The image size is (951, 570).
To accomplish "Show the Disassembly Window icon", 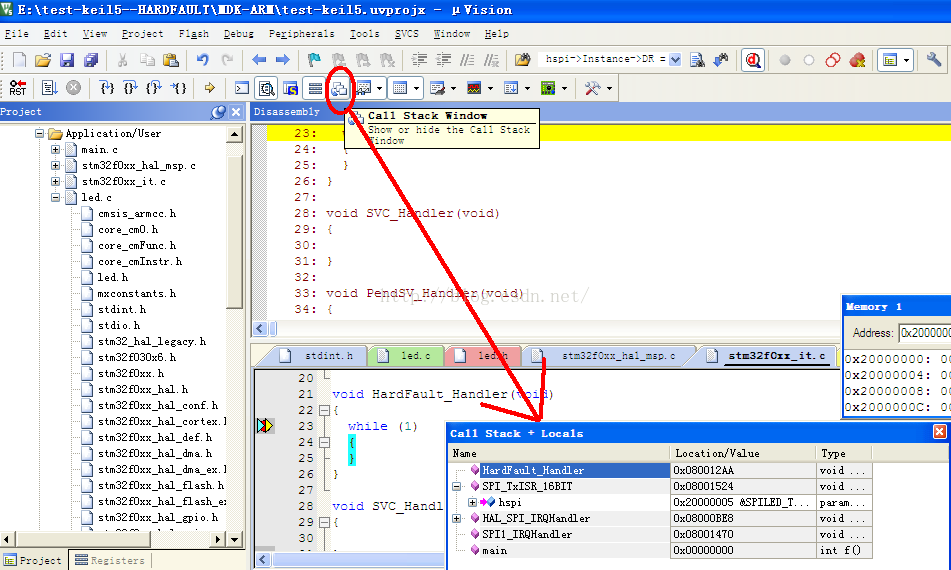I will tap(266, 89).
